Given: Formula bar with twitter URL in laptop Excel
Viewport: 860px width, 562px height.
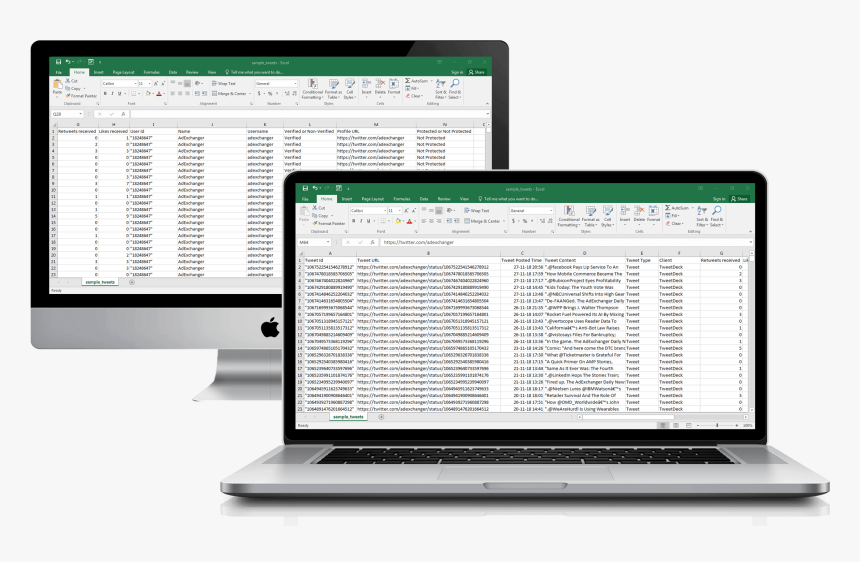Looking at the screenshot, I should tap(565, 242).
